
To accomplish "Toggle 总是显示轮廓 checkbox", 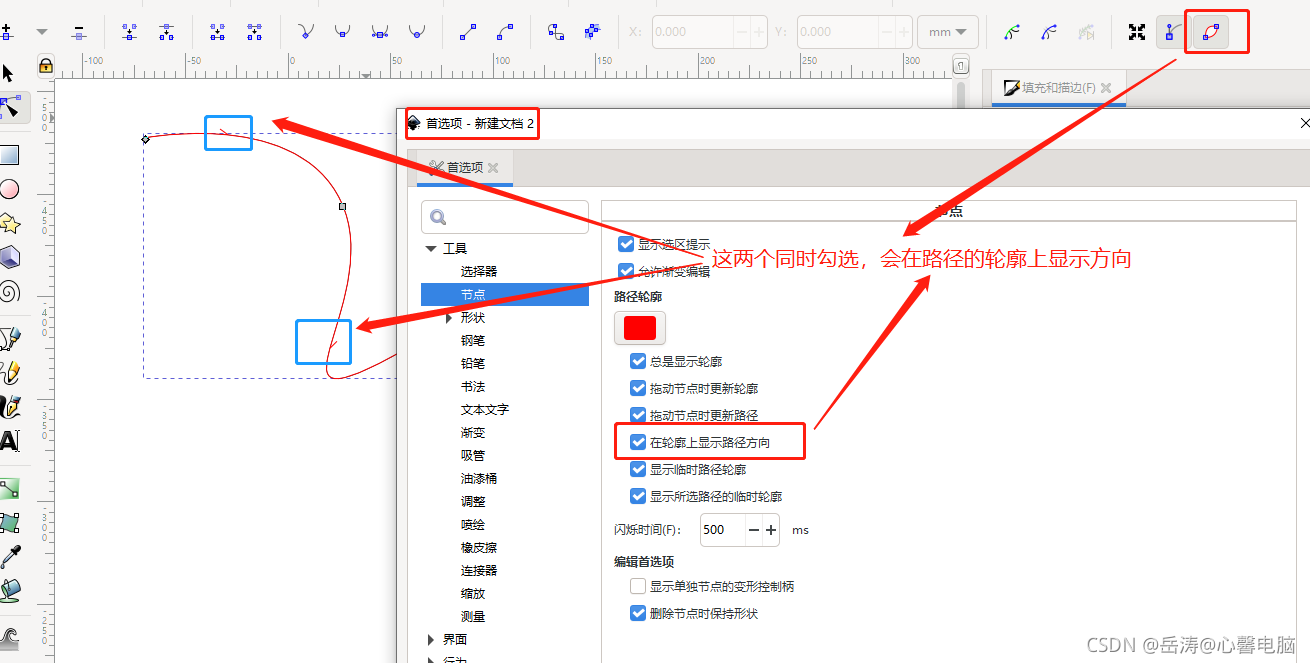I will (x=638, y=361).
